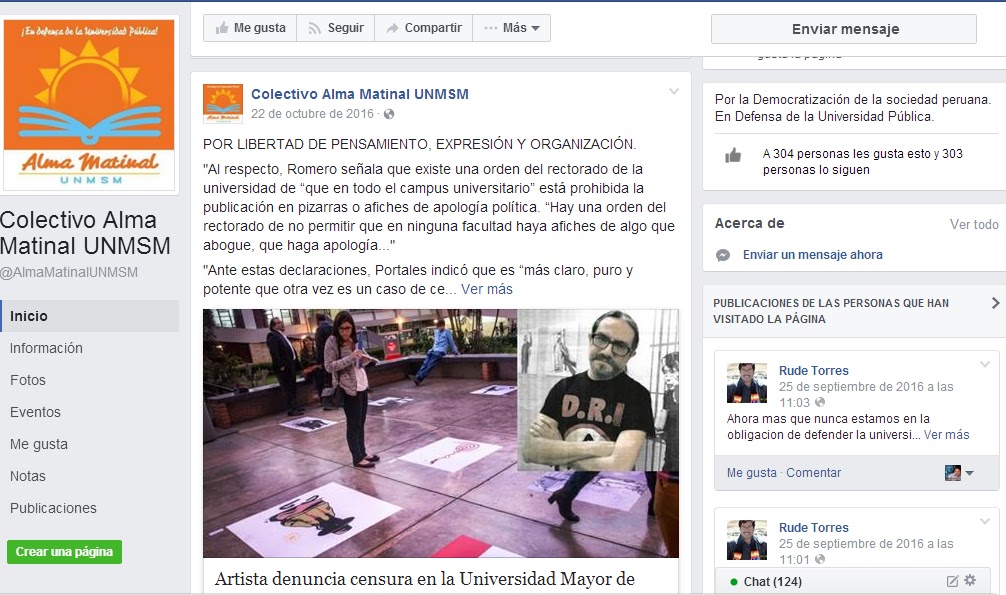Viewport: 1006px width, 595px height.
Task: Open the Me gusta sidebar tab
Action: pos(38,444)
